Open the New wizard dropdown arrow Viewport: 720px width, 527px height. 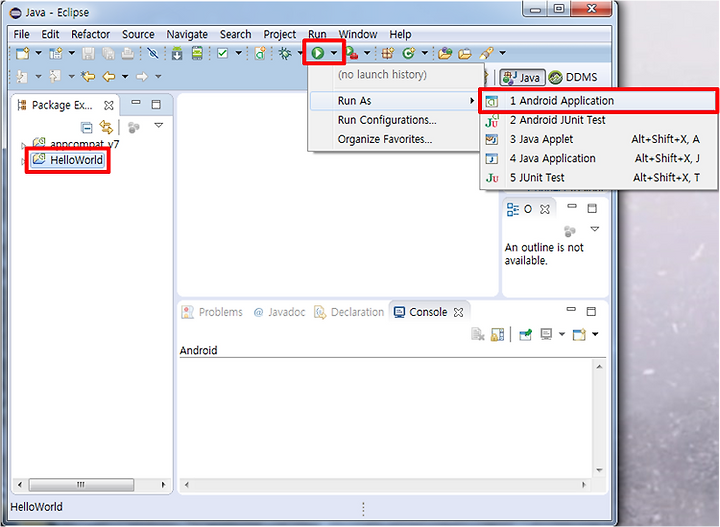click(x=39, y=53)
